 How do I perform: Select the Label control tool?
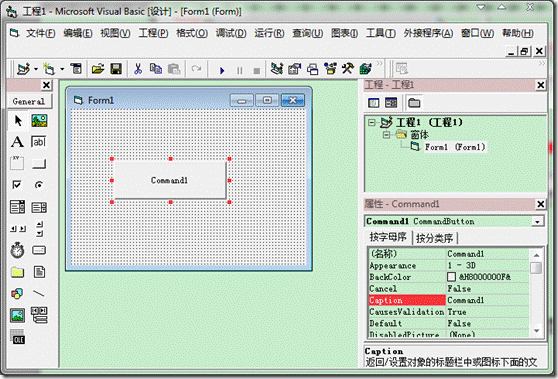click(x=17, y=142)
